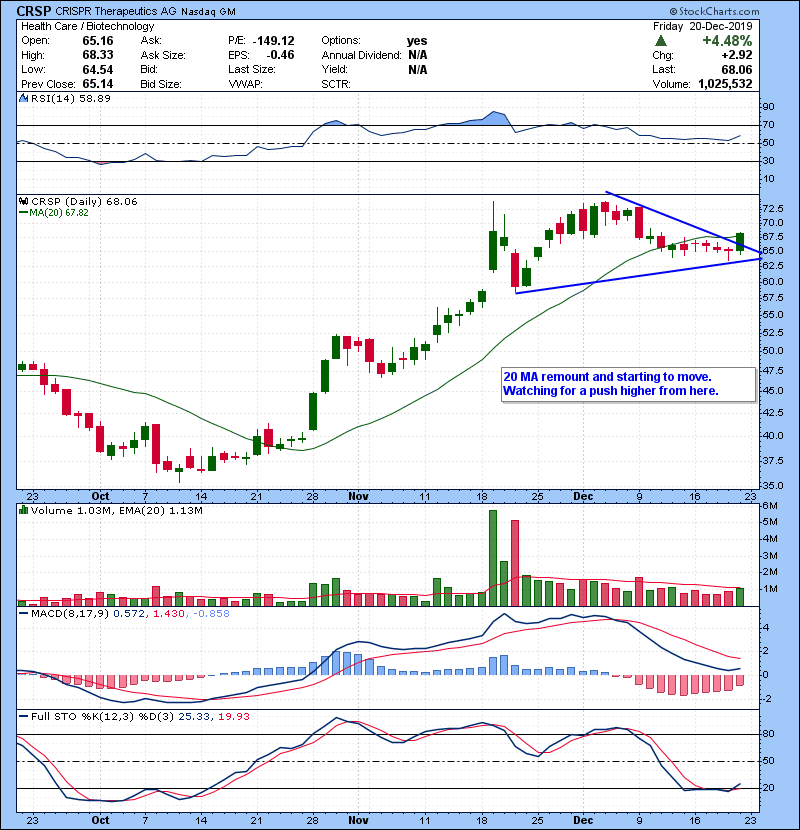Viewport: 800px width, 830px height.
Task: Click the High value 68.33
Action: point(97,55)
